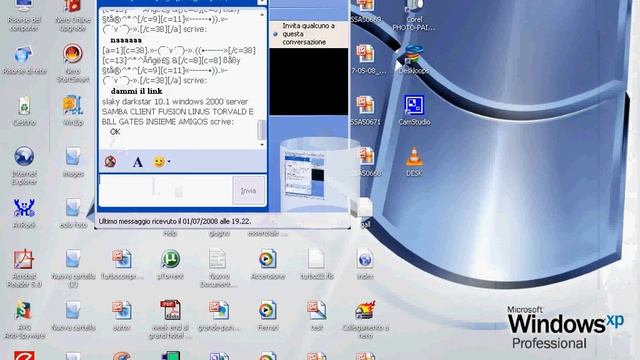Select the Nuova cartella folder beside AVG
This screenshot has height=360, width=640.
(x=73, y=316)
